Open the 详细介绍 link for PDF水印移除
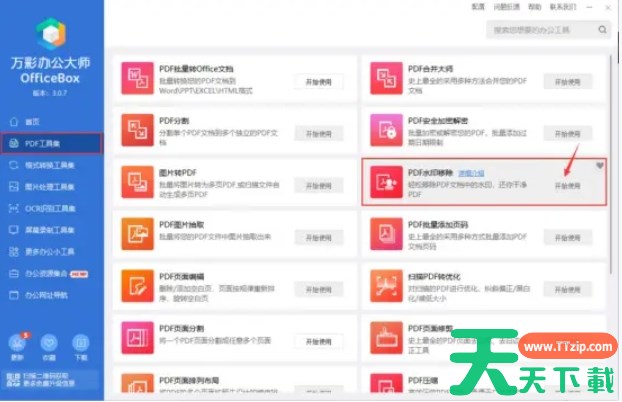 pos(471,173)
